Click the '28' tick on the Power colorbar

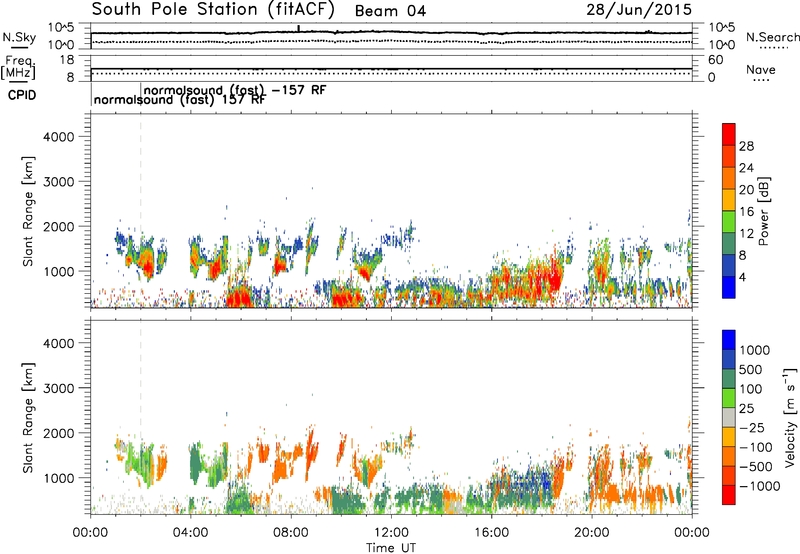746,146
